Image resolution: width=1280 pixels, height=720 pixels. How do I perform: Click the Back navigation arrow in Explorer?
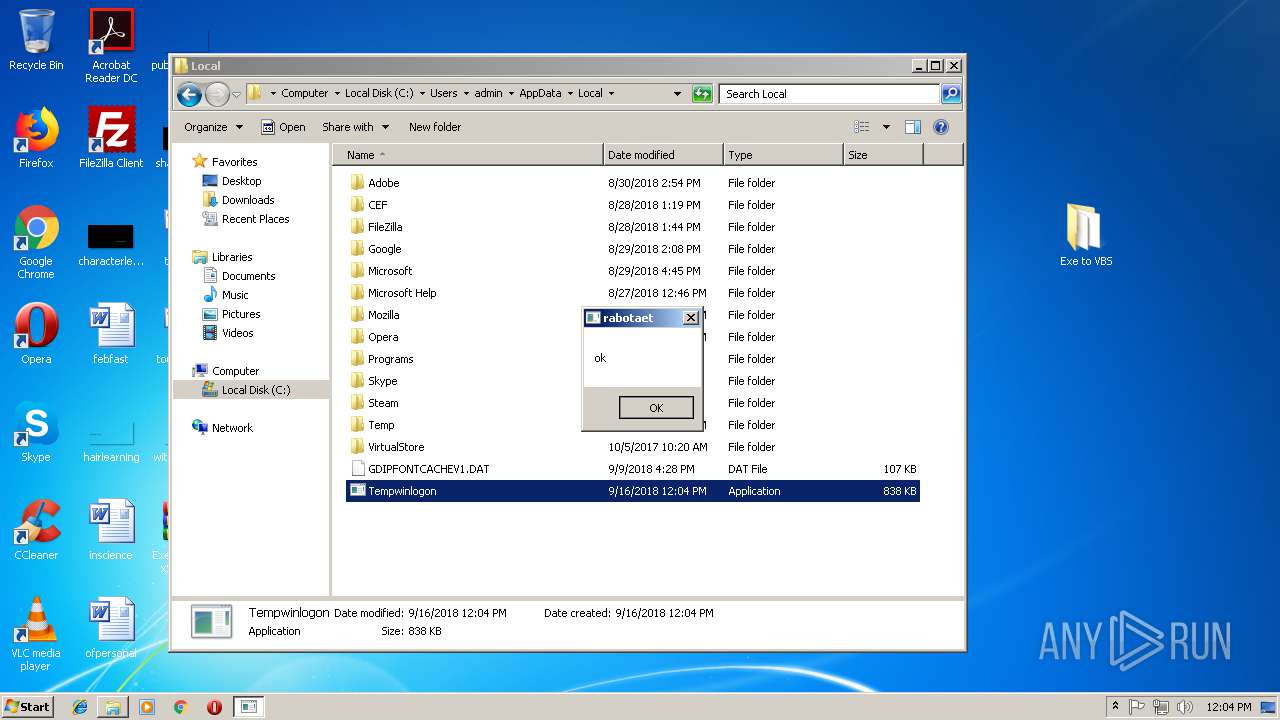tap(189, 94)
